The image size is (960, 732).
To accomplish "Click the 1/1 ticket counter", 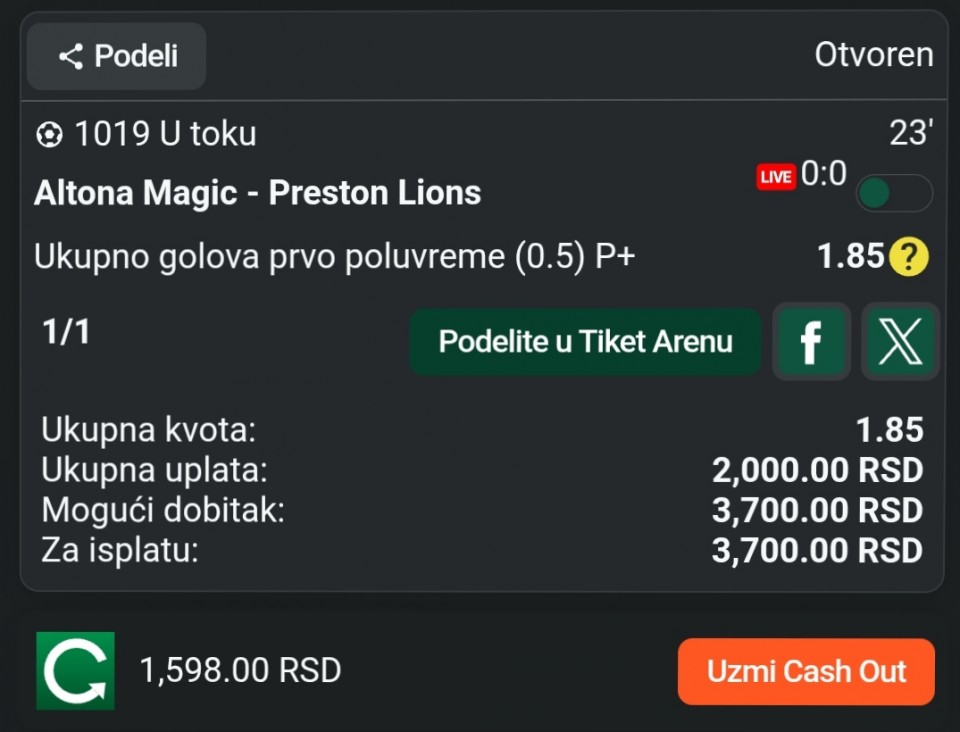I will [x=66, y=332].
